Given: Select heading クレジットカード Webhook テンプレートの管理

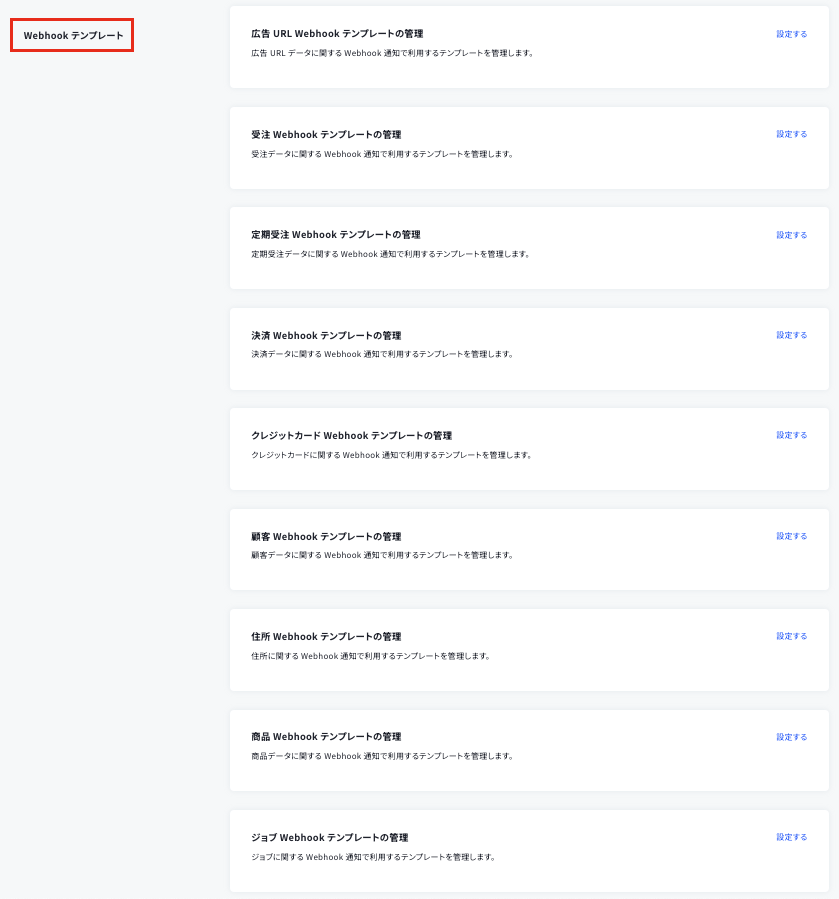Looking at the screenshot, I should point(352,436).
